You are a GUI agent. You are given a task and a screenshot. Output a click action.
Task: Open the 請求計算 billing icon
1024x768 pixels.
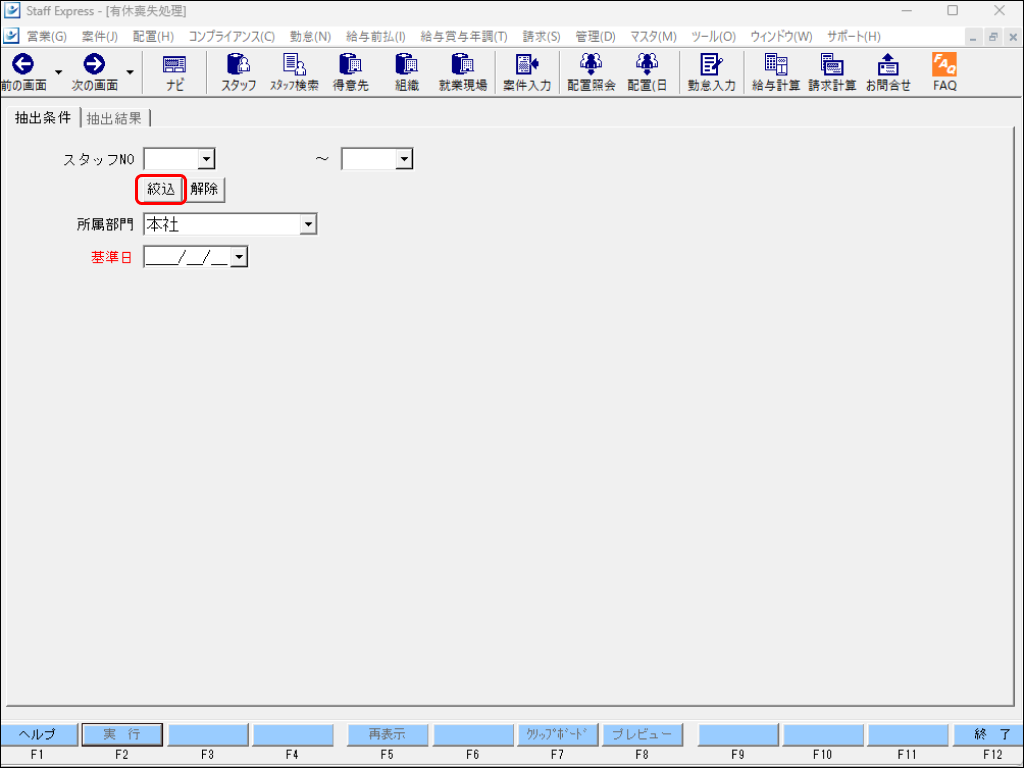point(832,72)
